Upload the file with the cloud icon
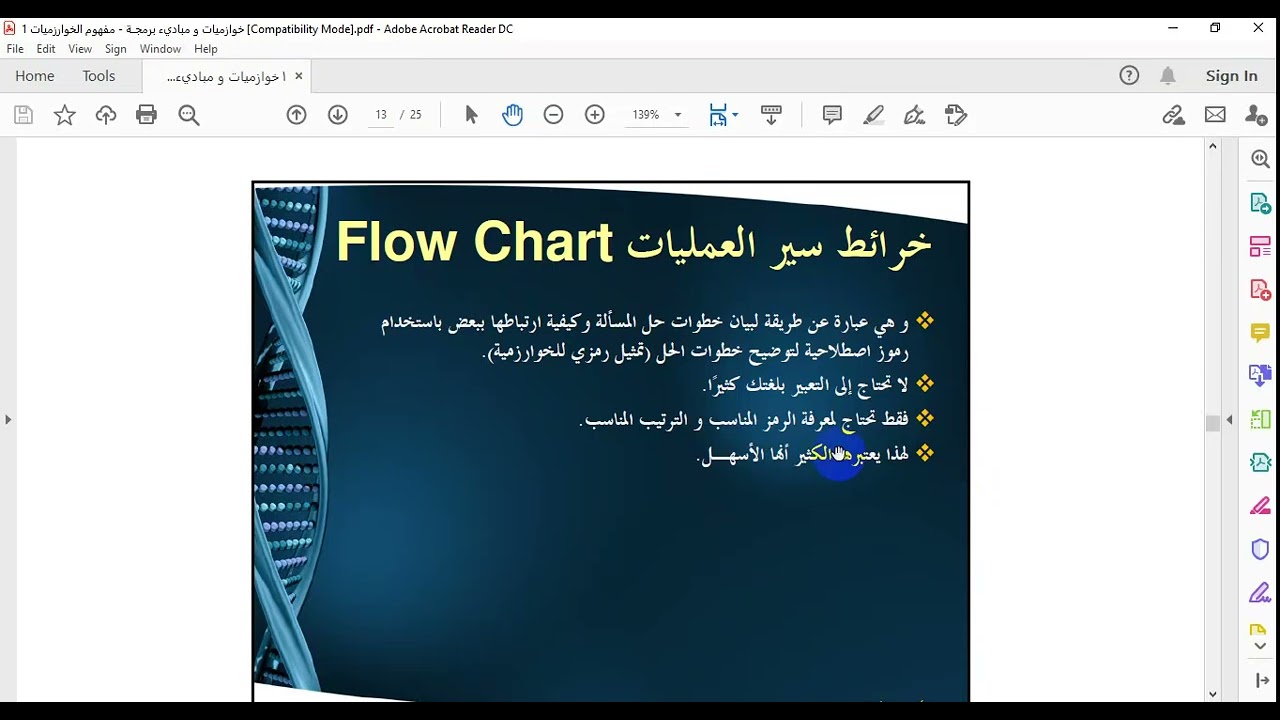1280x720 pixels. 106,115
